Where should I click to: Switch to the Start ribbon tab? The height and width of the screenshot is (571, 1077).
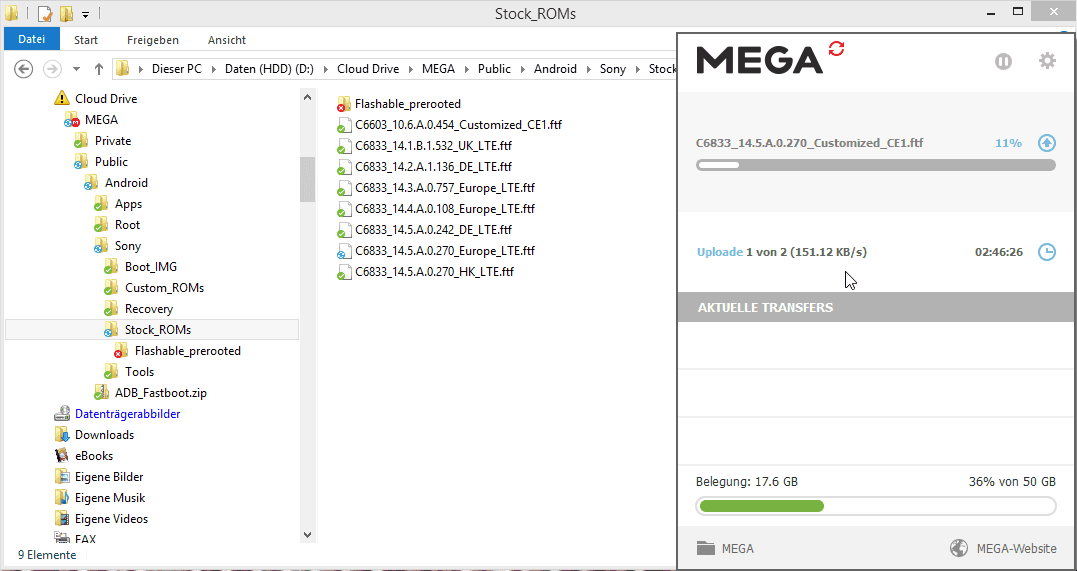[x=86, y=40]
